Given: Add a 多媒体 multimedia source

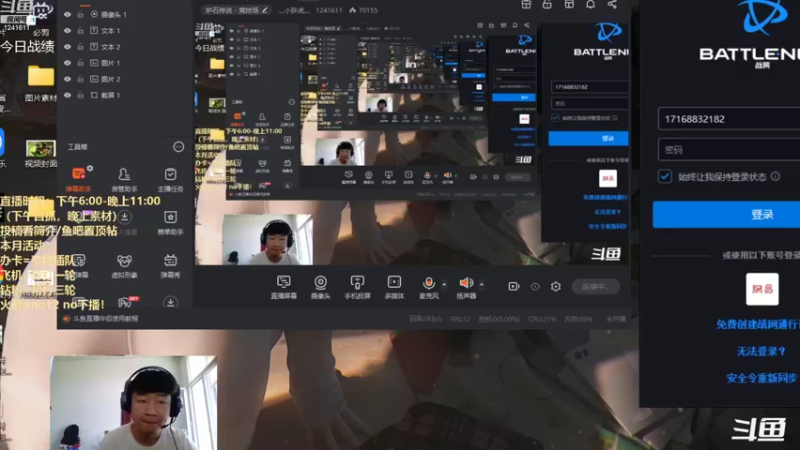Looking at the screenshot, I should click(x=394, y=287).
